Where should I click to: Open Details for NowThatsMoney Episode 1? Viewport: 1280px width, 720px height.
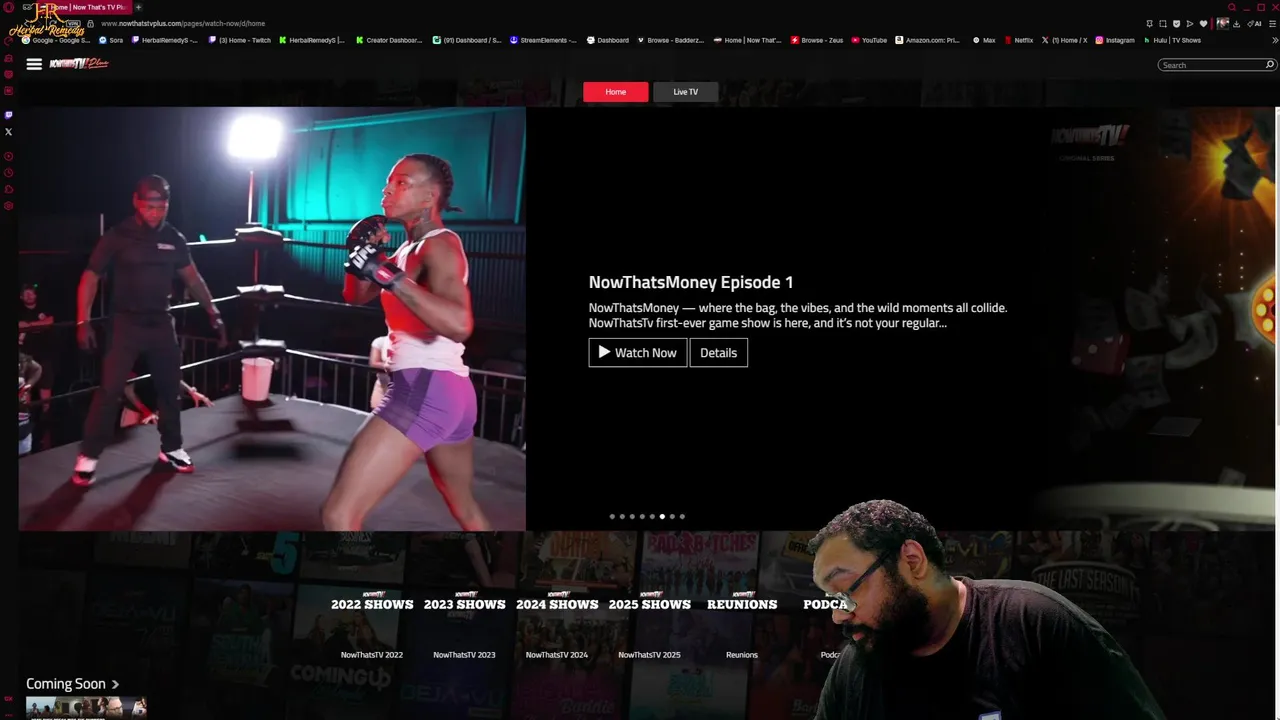[x=718, y=353]
